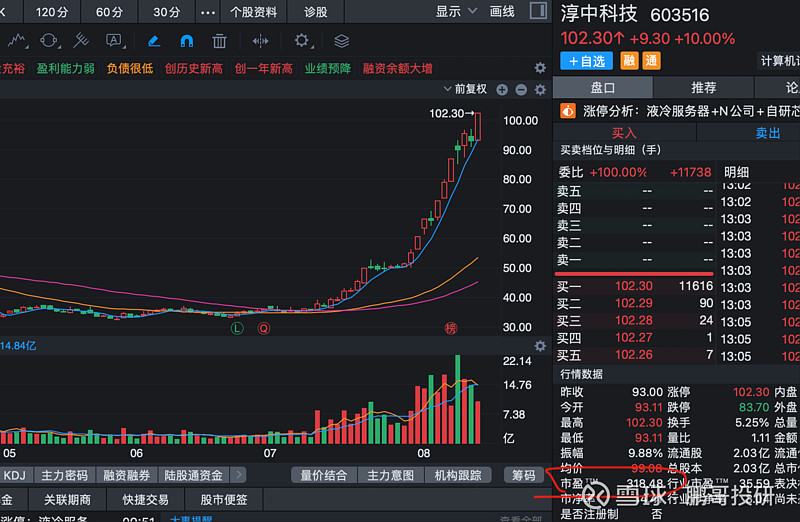Click the red 买入 button
Screen dimensions: 800x522
(624, 133)
